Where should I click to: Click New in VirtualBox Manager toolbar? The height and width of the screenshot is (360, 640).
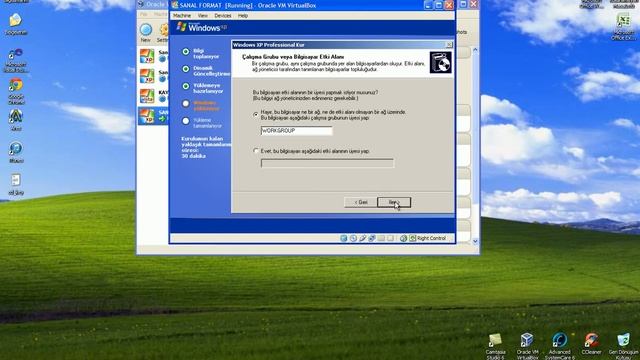coord(146,33)
